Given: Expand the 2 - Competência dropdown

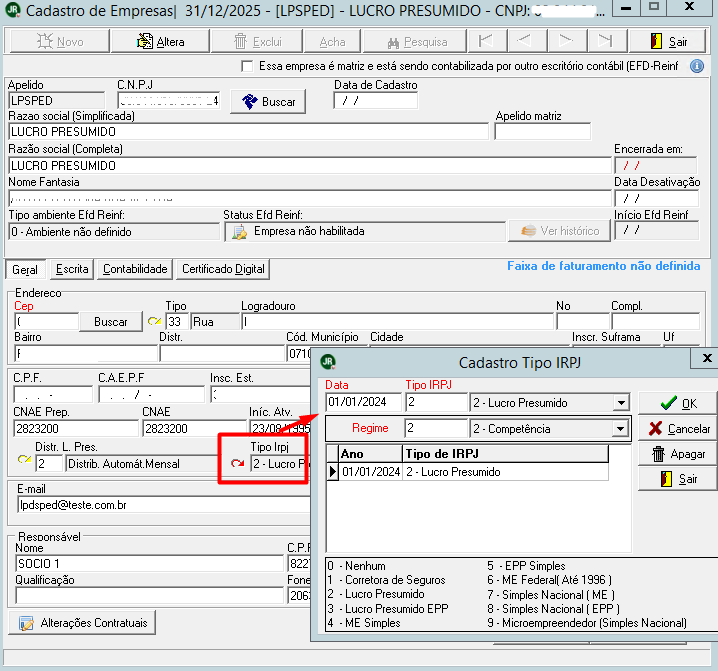Looking at the screenshot, I should point(620,429).
